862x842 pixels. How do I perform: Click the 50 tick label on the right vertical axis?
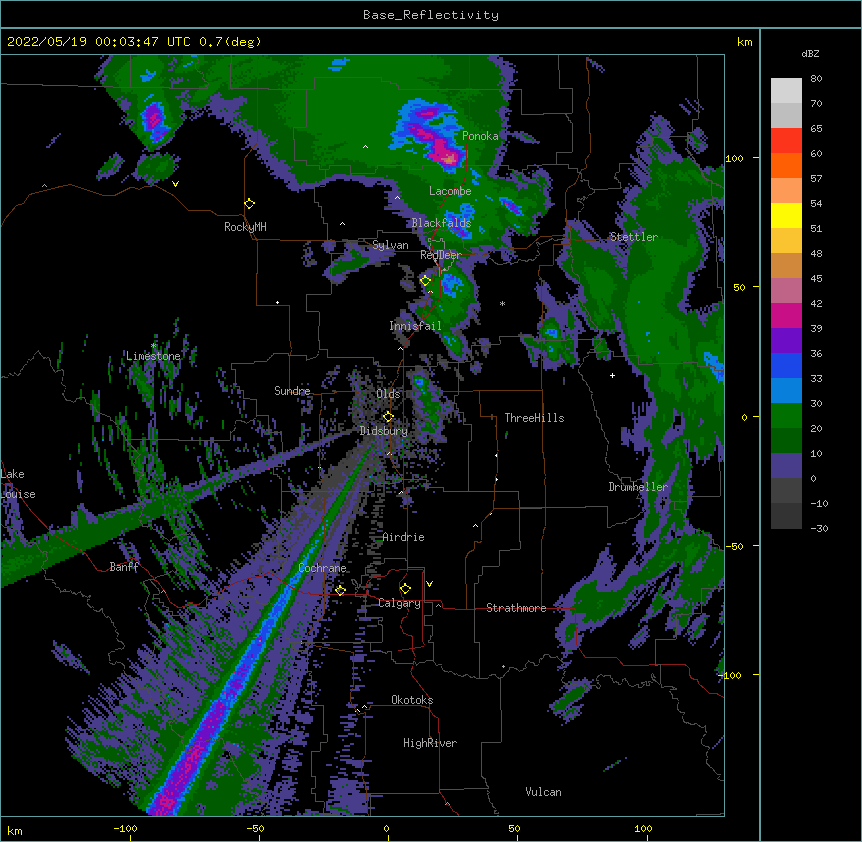[x=739, y=287]
